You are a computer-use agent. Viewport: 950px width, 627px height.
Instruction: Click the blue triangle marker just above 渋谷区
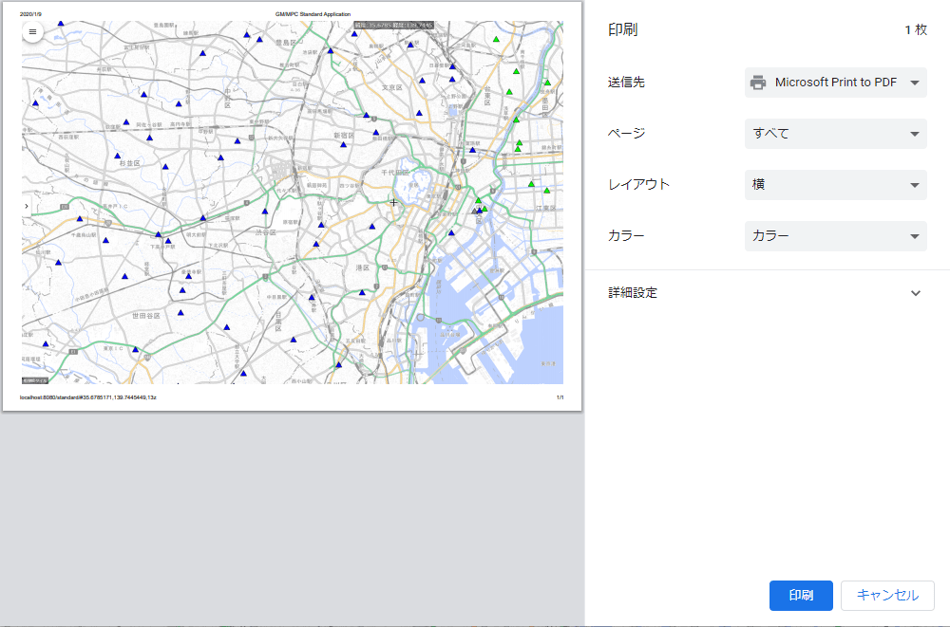pos(263,211)
